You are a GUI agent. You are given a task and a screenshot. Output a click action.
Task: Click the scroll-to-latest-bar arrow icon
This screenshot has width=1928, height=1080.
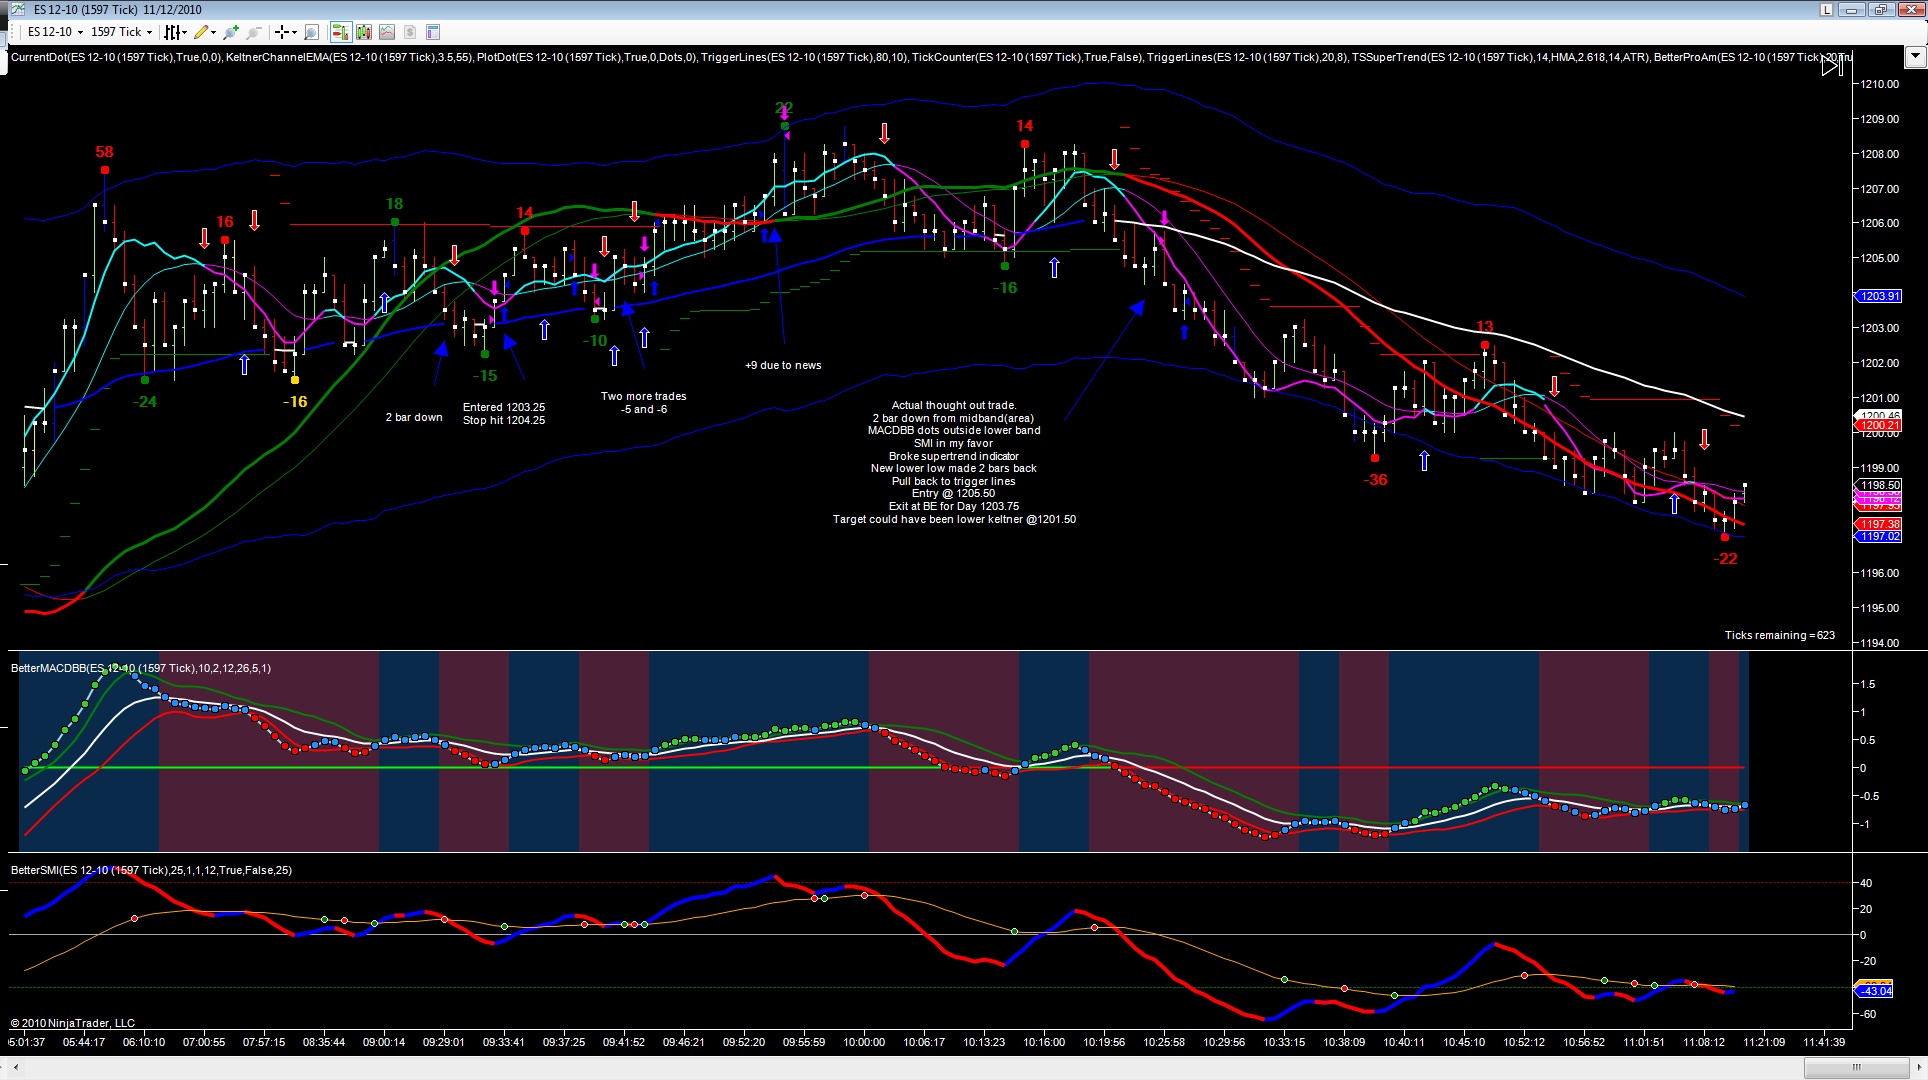point(1831,66)
